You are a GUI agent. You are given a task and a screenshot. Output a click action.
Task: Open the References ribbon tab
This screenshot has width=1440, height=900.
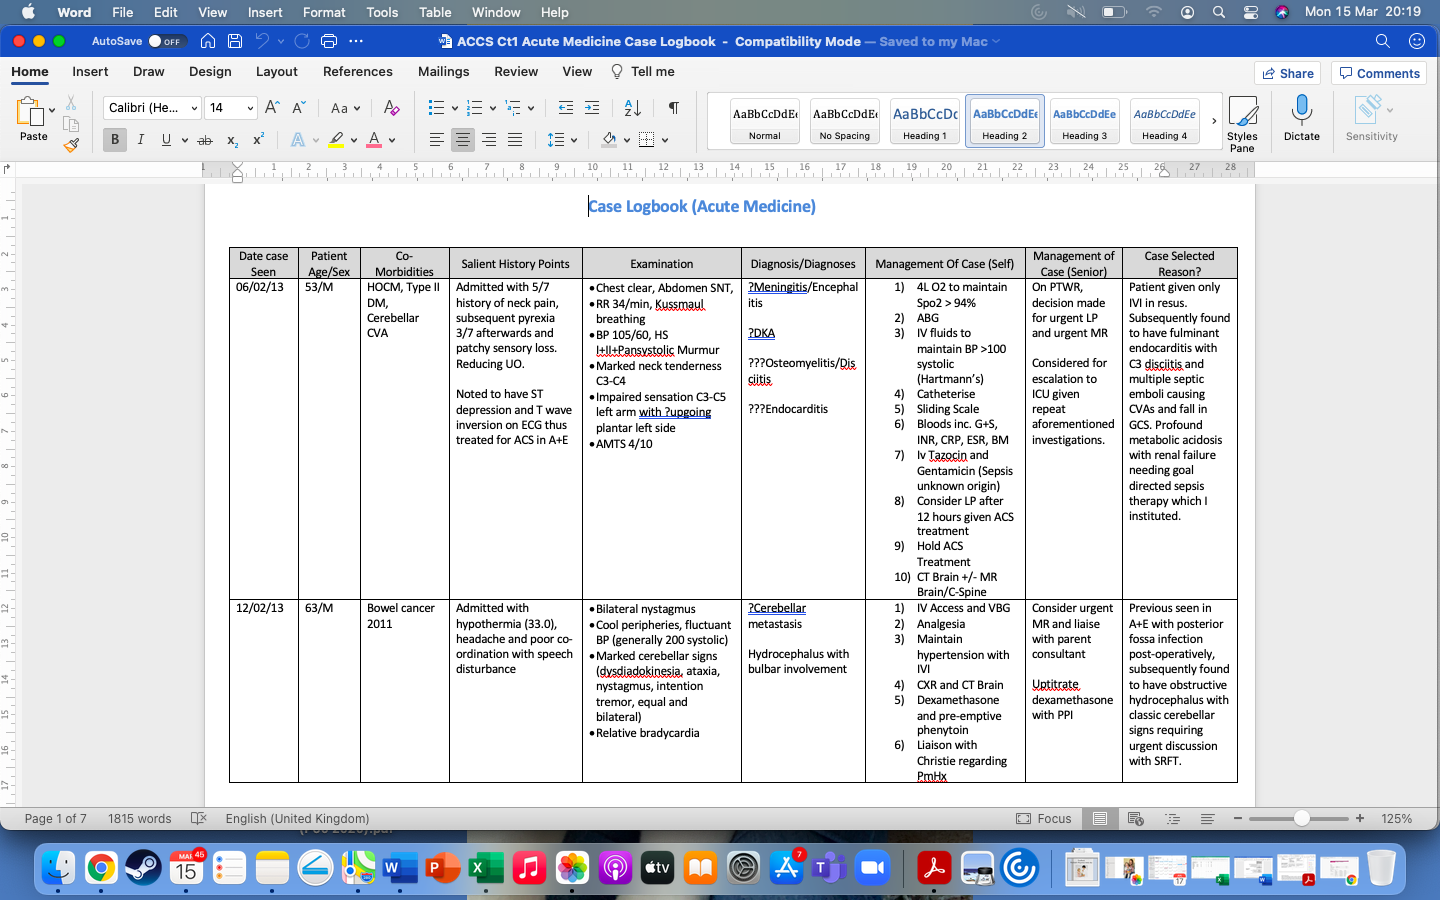(x=358, y=72)
